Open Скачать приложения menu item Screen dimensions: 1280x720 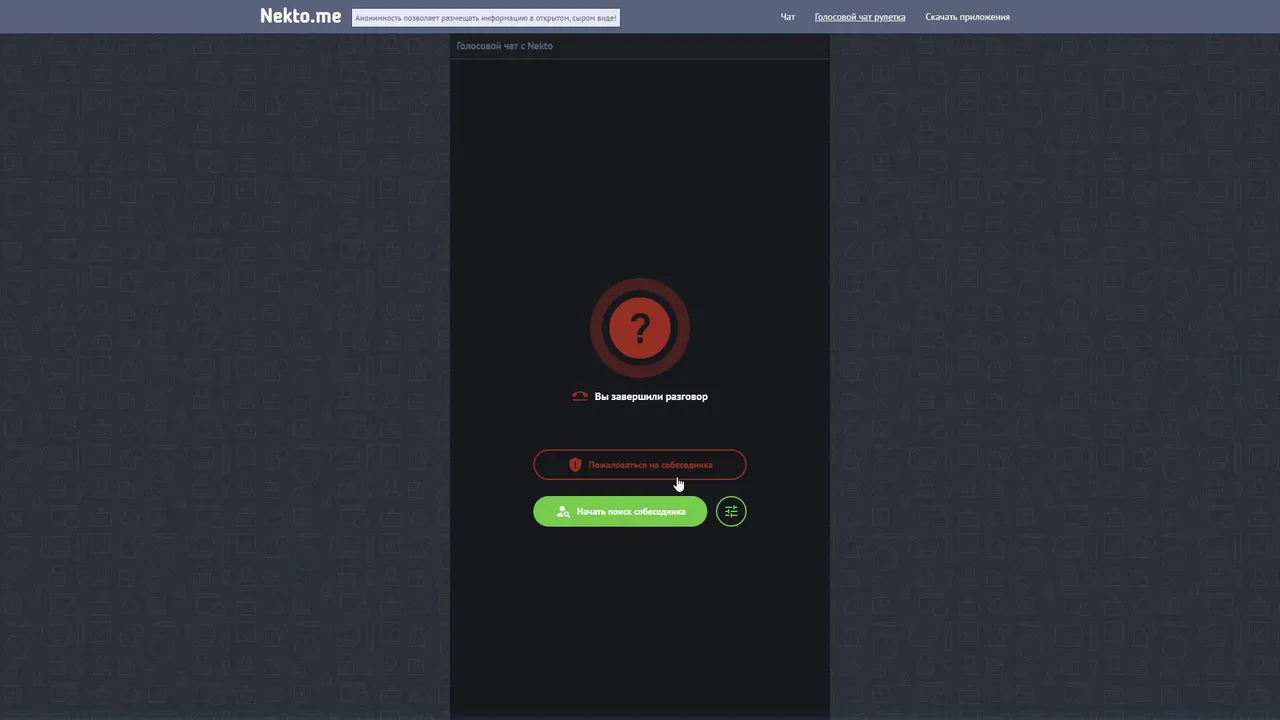coord(967,17)
